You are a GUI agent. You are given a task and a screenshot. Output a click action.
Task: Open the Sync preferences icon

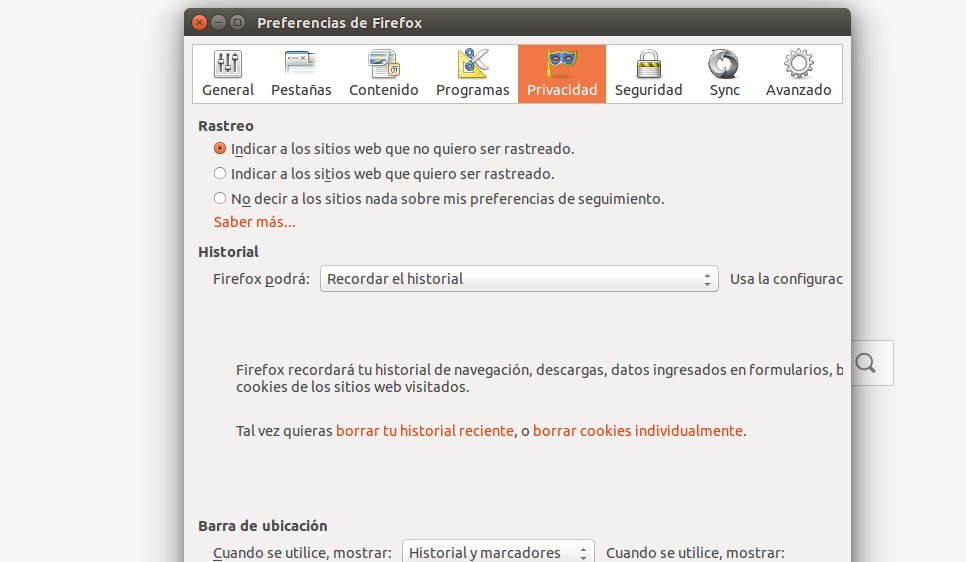tap(724, 65)
